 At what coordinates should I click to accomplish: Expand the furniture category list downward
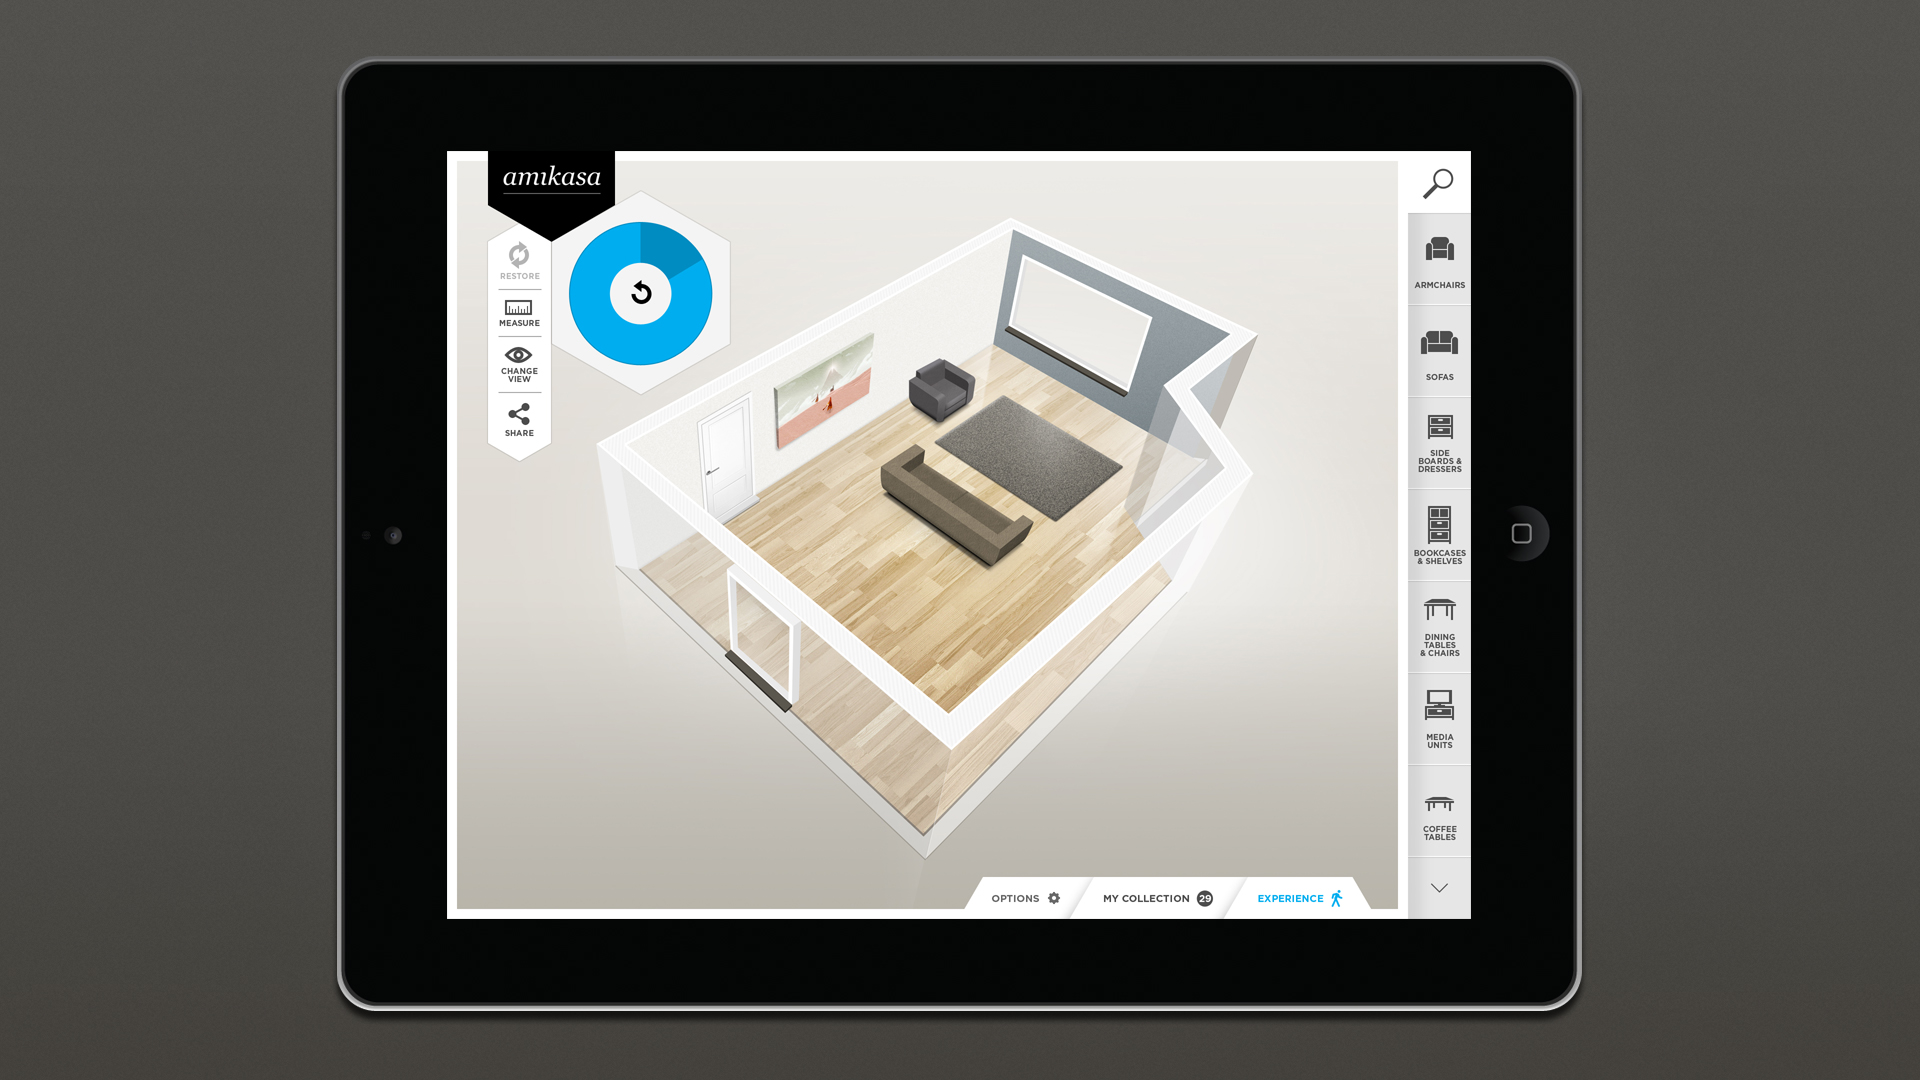(1439, 887)
